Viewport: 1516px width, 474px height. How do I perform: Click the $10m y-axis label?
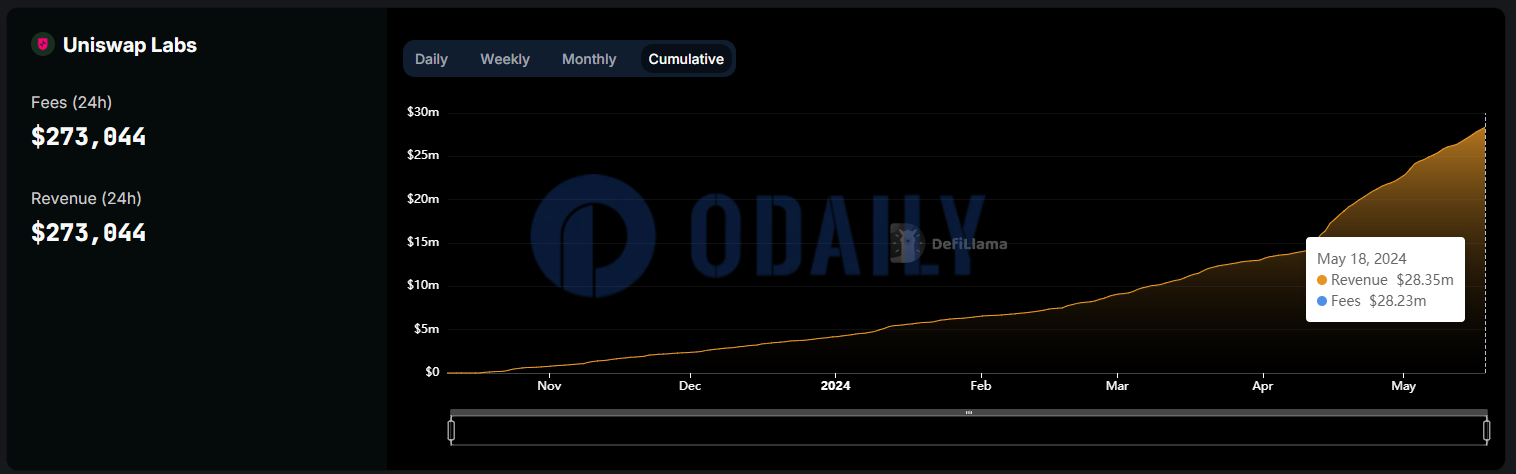[x=423, y=285]
